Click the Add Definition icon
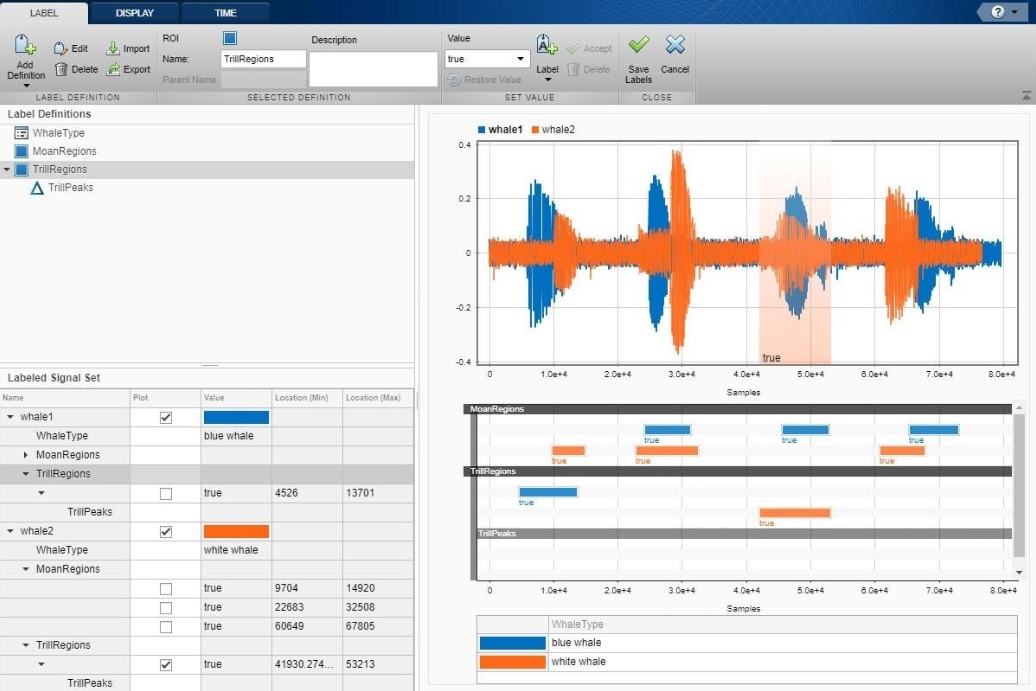Screen dimensions: 1036x691 [25, 46]
